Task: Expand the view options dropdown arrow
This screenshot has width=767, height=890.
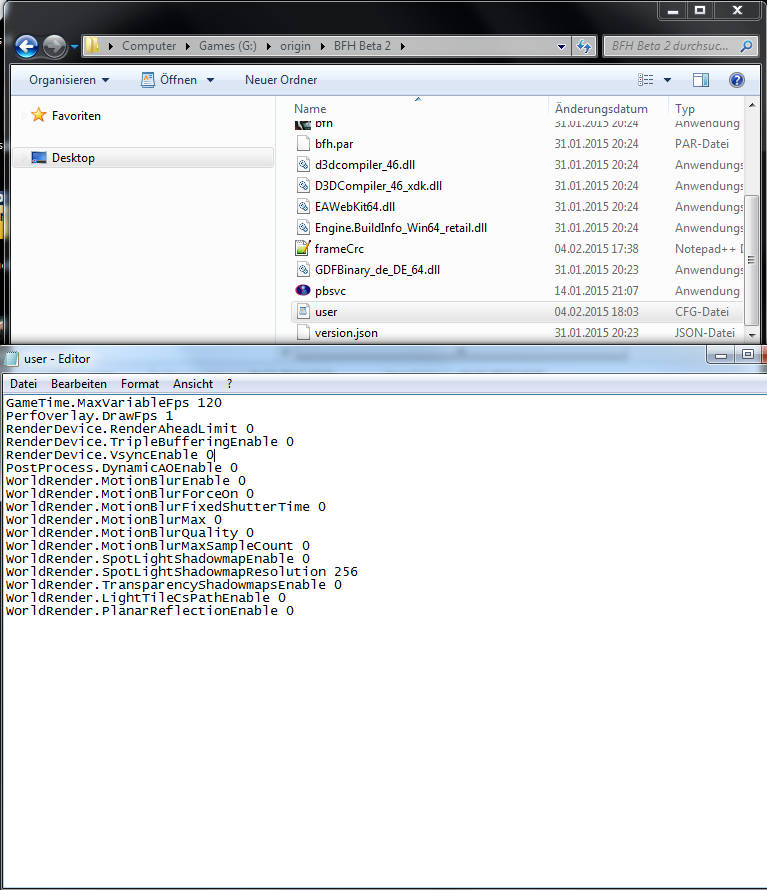Action: tap(668, 80)
